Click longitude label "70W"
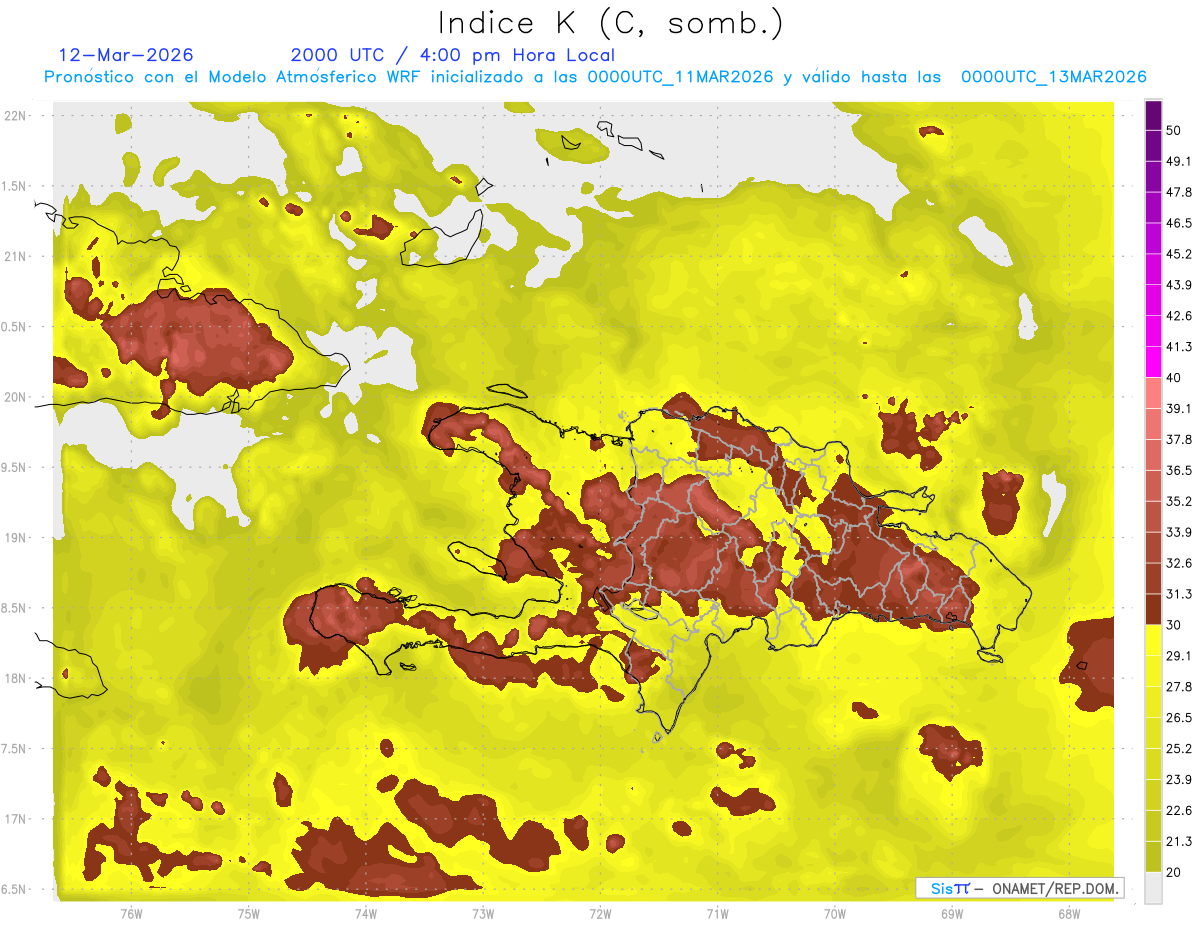Image resolution: width=1200 pixels, height=927 pixels. tap(835, 913)
